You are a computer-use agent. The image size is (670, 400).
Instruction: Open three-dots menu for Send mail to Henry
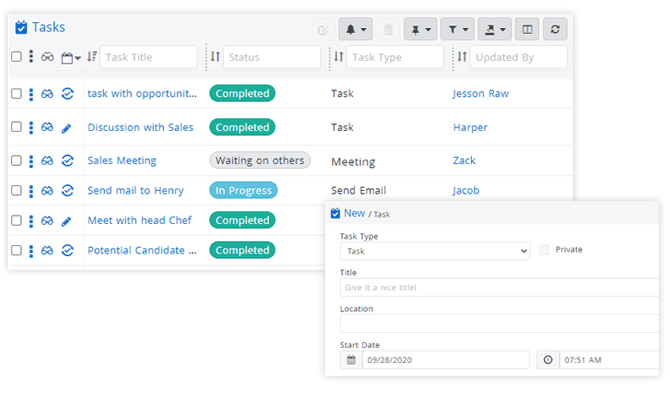[x=31, y=191]
